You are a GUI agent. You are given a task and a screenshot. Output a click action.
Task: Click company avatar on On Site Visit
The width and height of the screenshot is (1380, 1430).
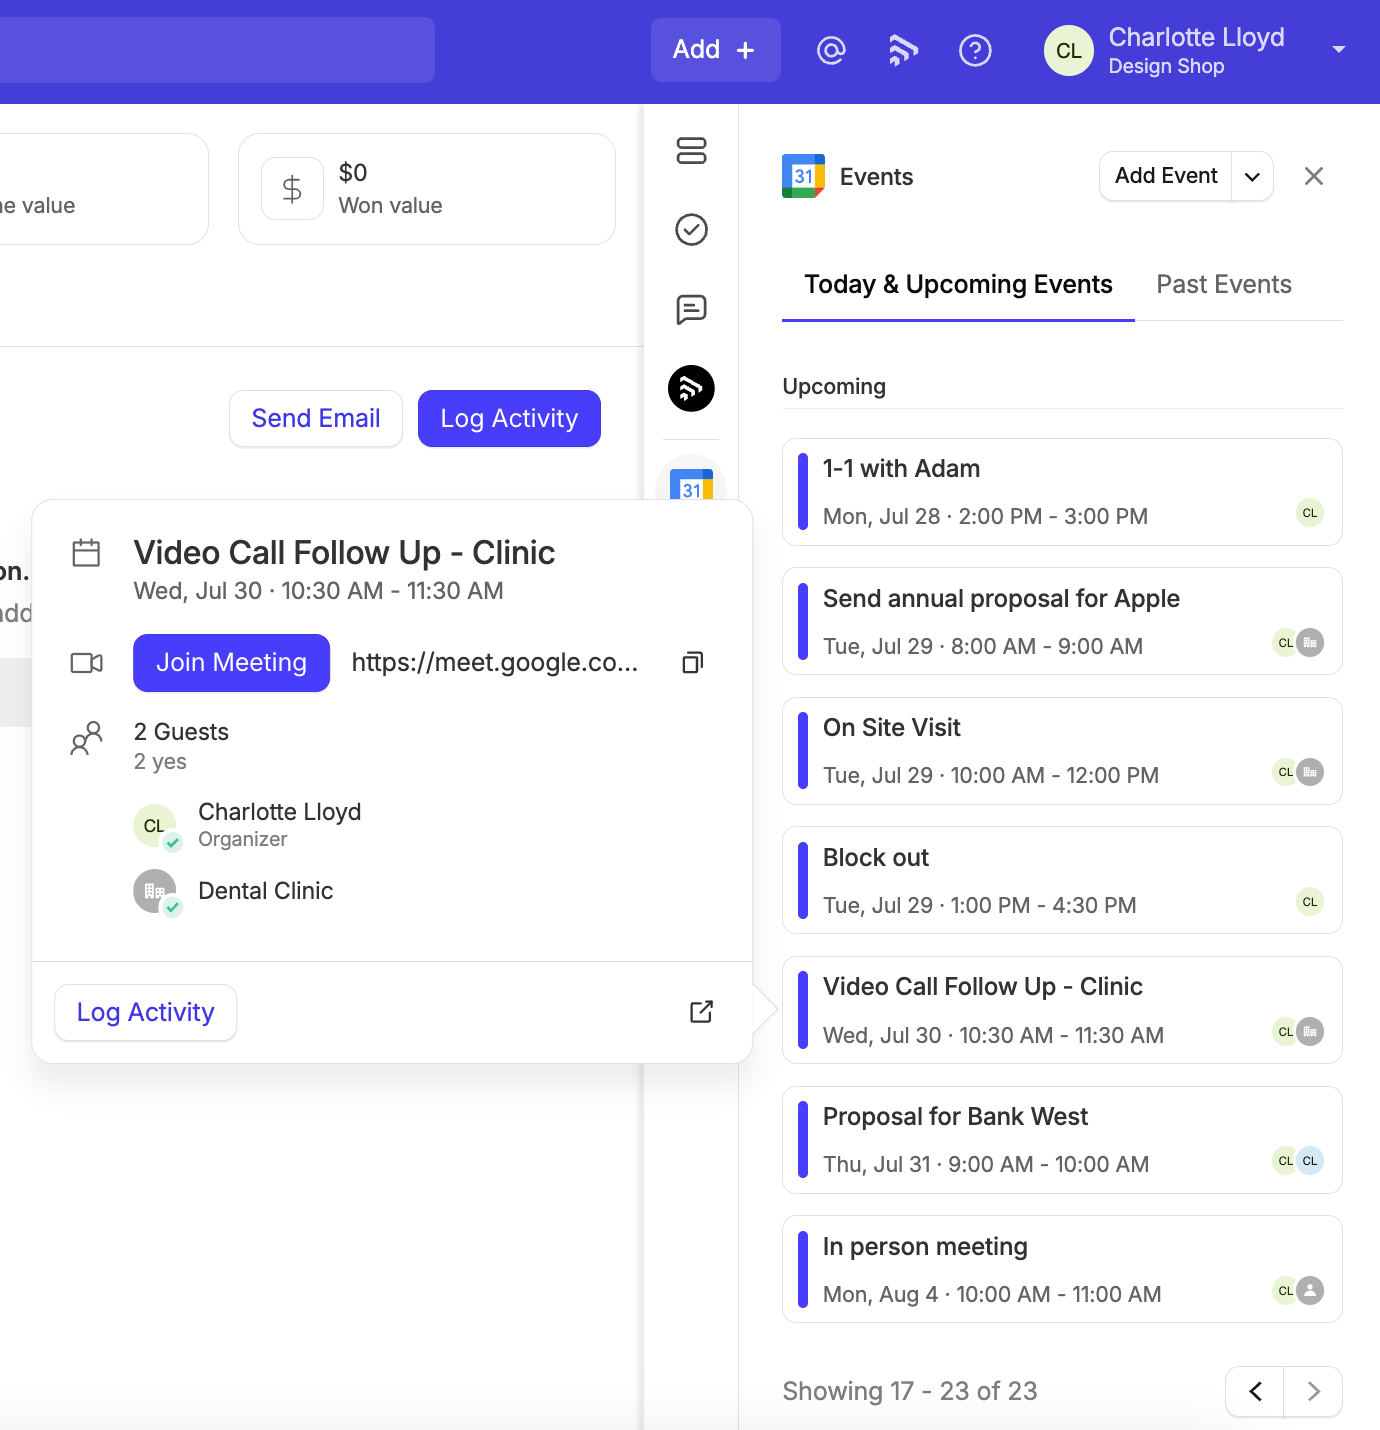[1311, 772]
